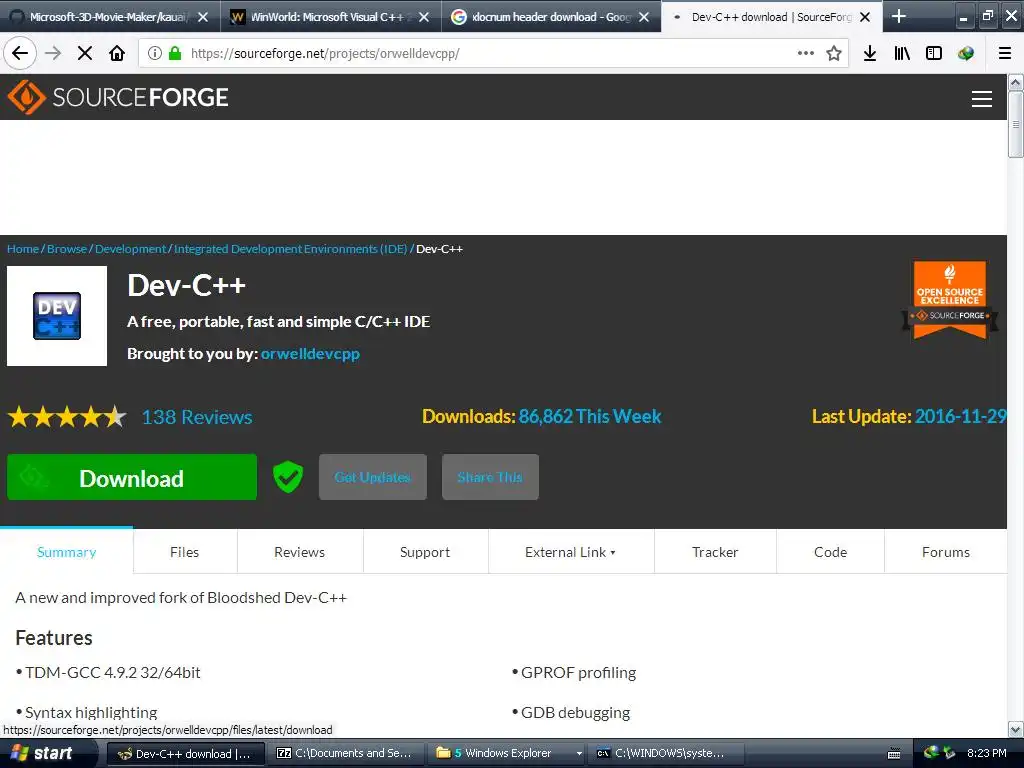Open the downloads arrow icon
This screenshot has height=768, width=1024.
[x=870, y=54]
